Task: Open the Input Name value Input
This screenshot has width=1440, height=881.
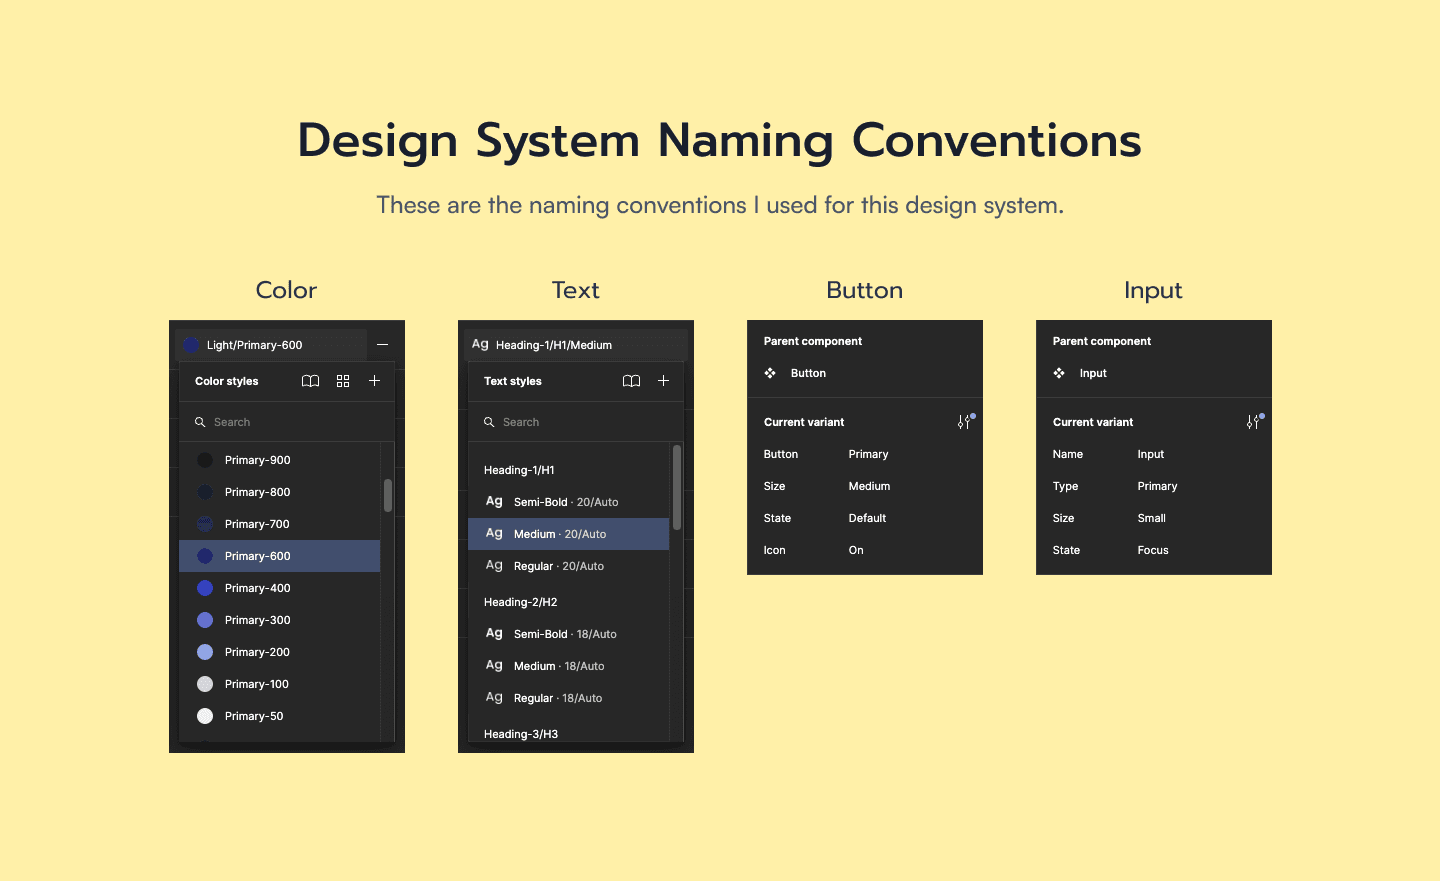Action: click(1151, 454)
